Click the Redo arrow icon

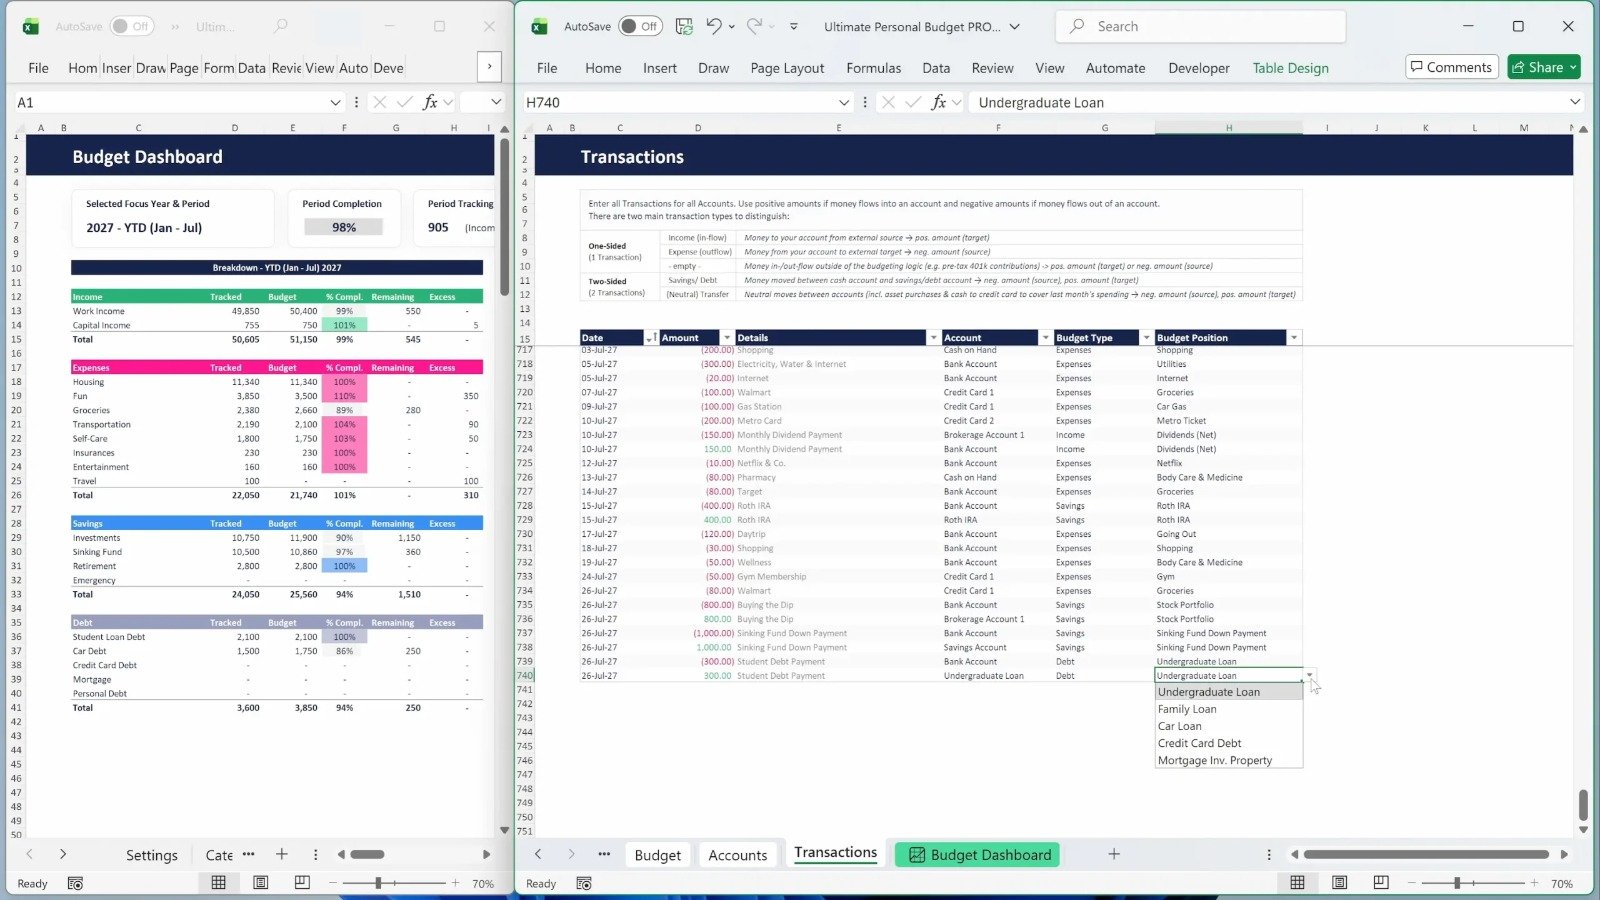pyautogui.click(x=754, y=27)
